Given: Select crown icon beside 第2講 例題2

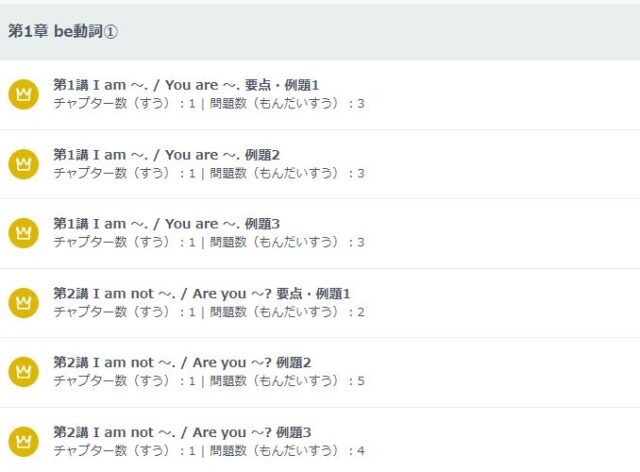Looking at the screenshot, I should [23, 371].
